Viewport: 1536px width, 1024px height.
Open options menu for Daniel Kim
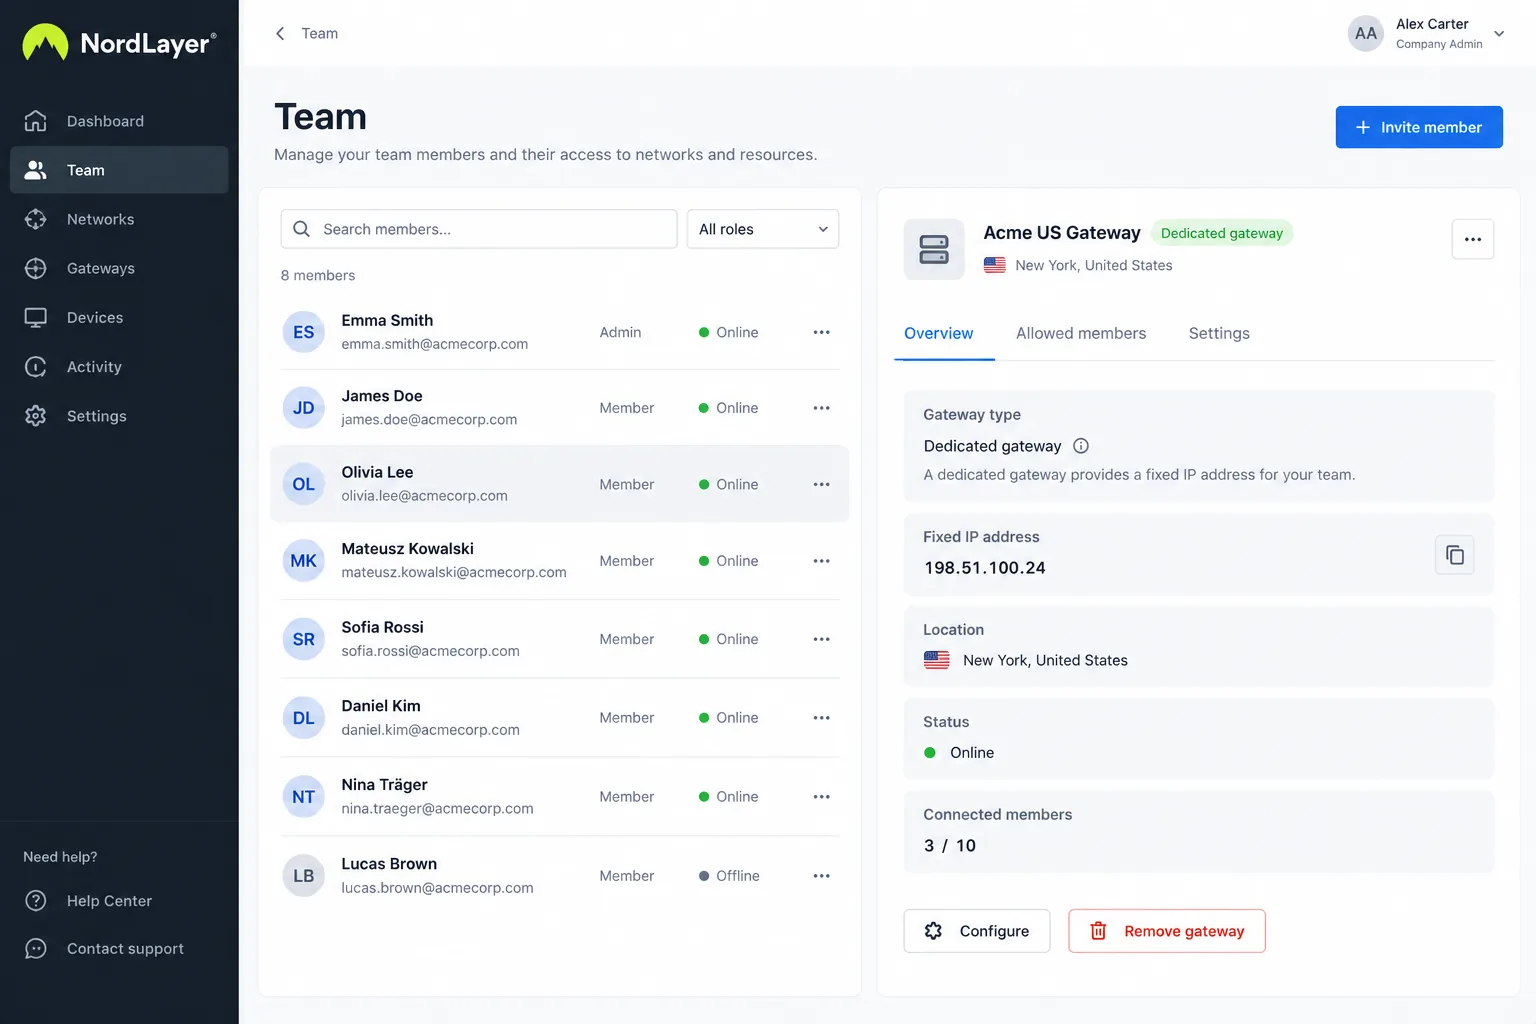(x=821, y=718)
